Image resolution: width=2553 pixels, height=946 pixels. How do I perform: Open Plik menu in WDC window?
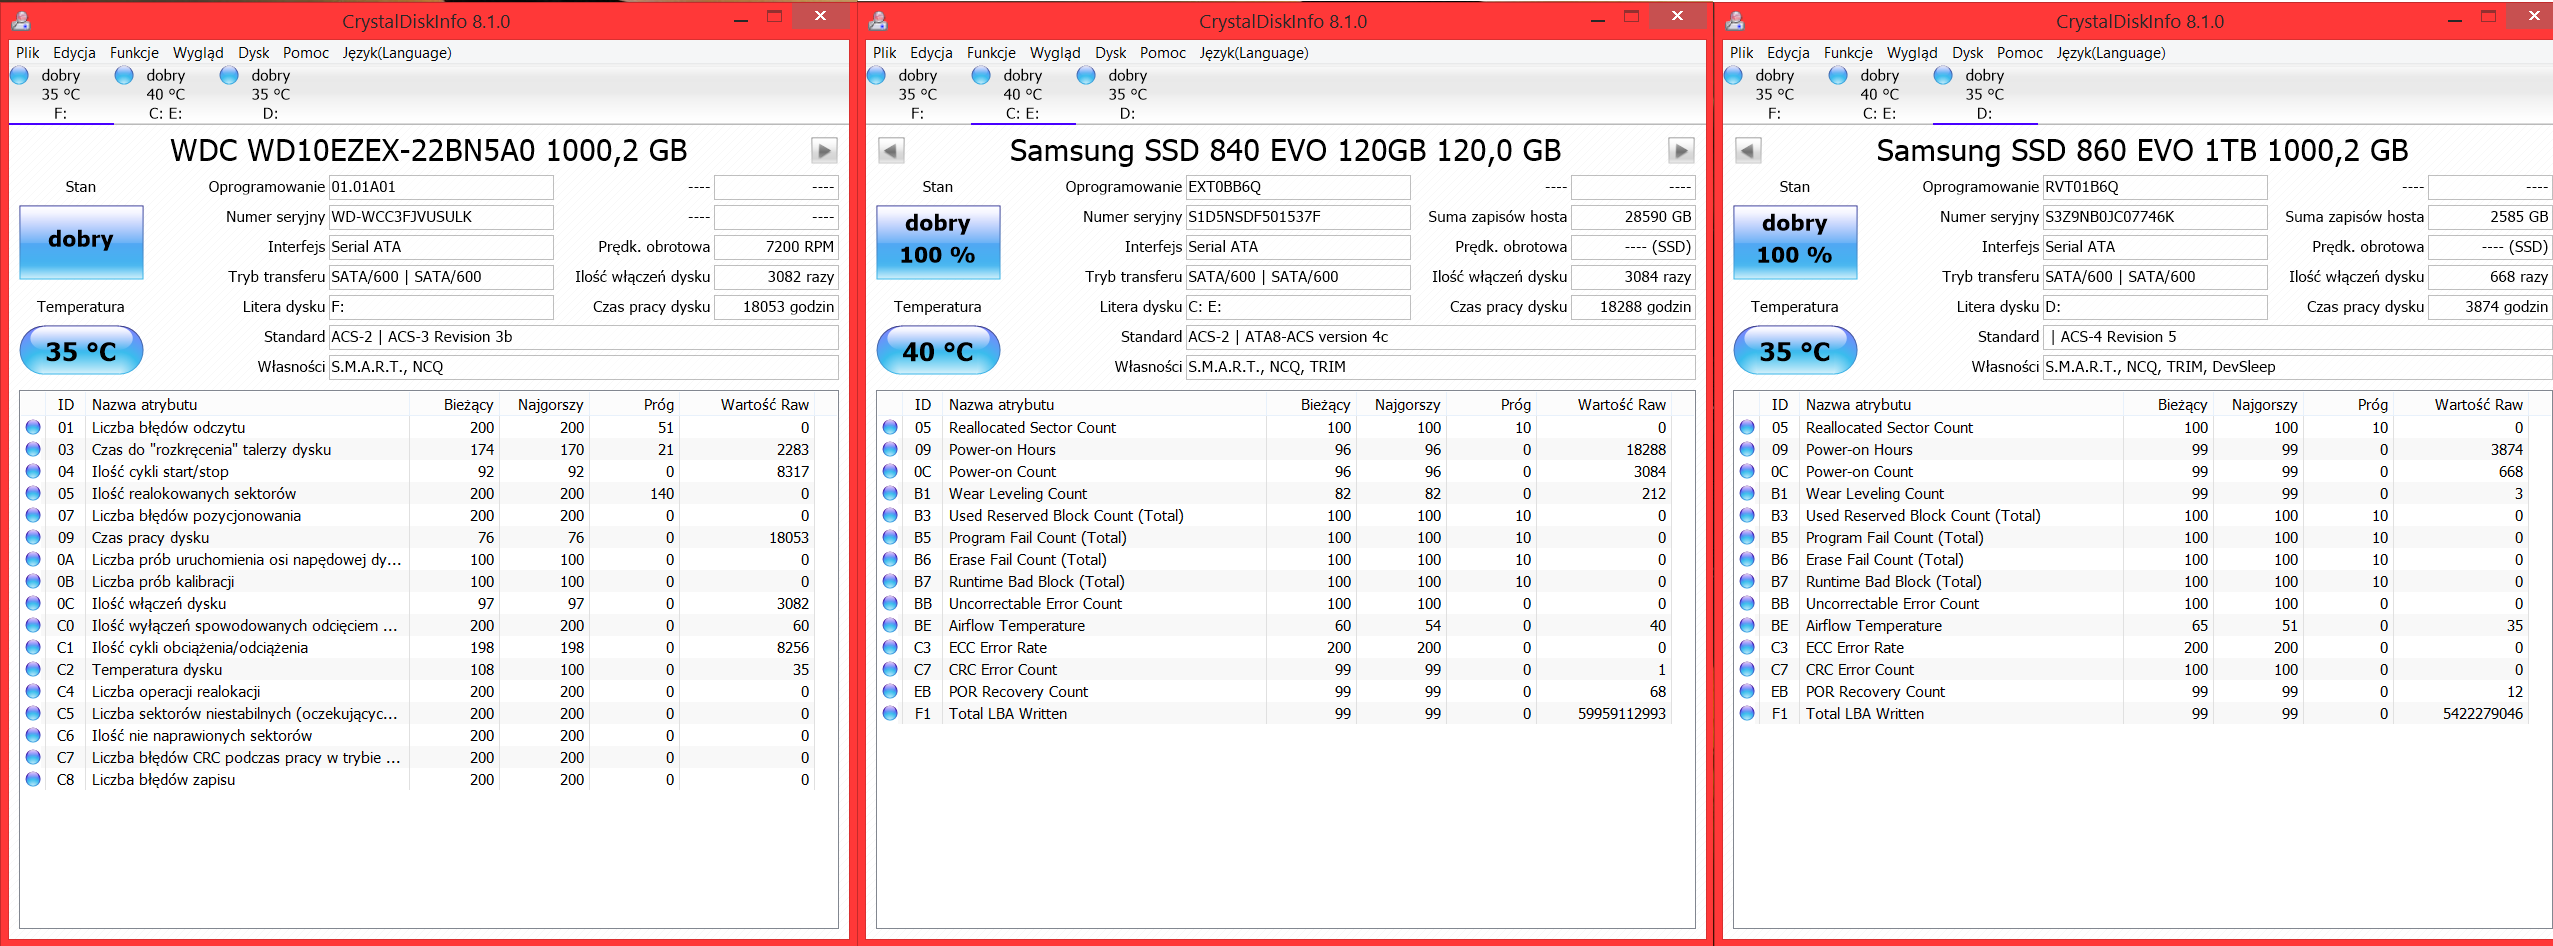pos(28,53)
